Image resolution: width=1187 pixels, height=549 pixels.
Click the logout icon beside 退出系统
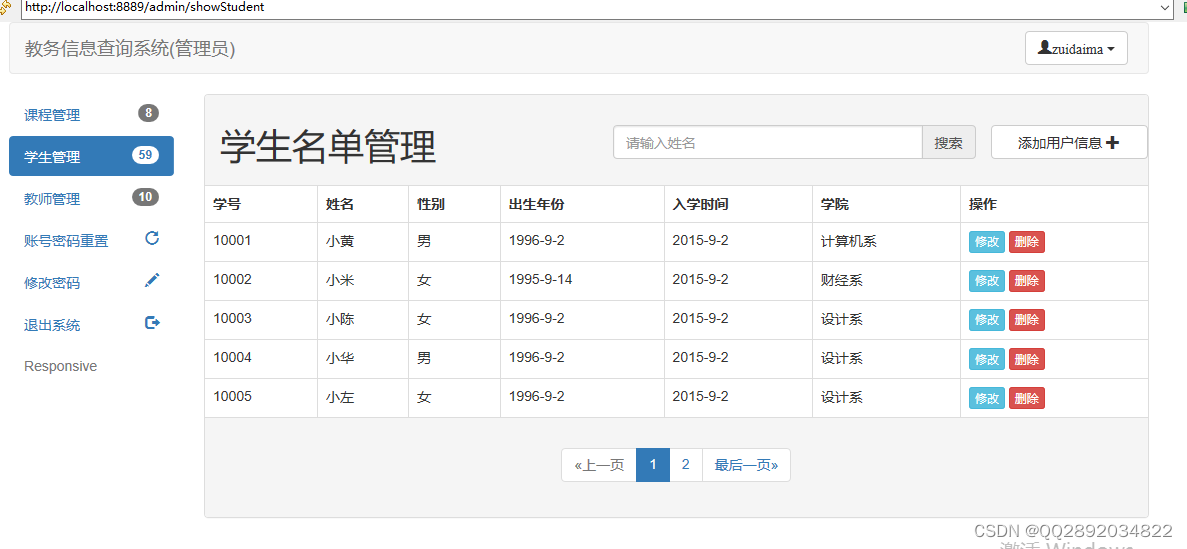pos(152,323)
